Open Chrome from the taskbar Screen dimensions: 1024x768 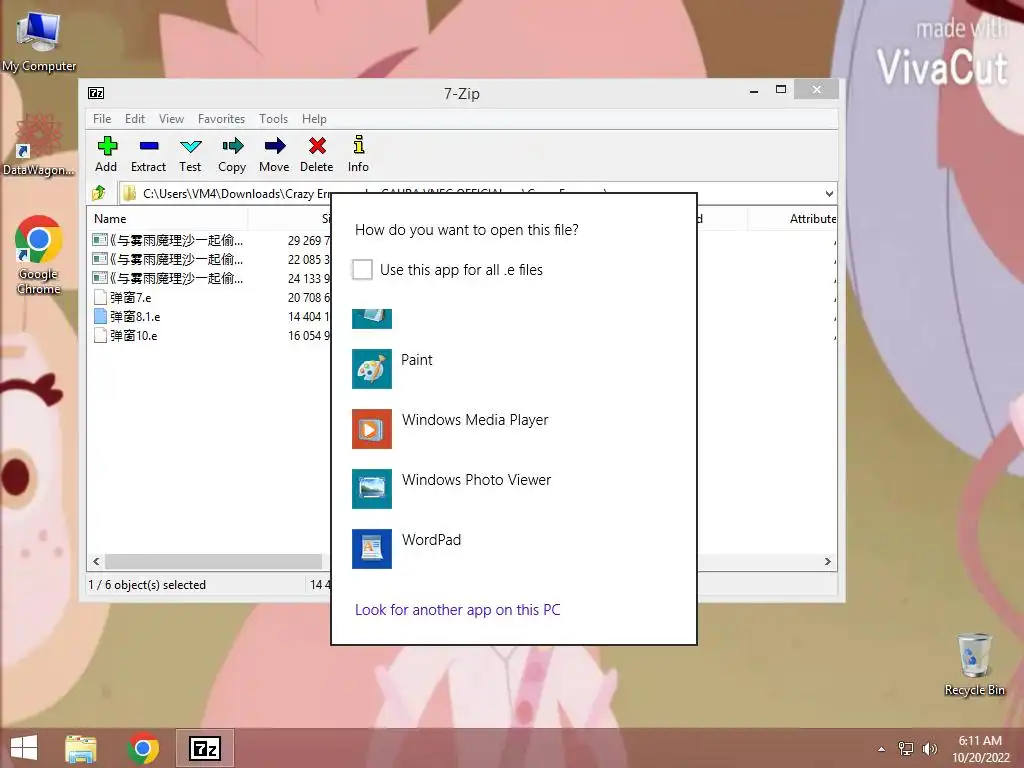click(143, 748)
